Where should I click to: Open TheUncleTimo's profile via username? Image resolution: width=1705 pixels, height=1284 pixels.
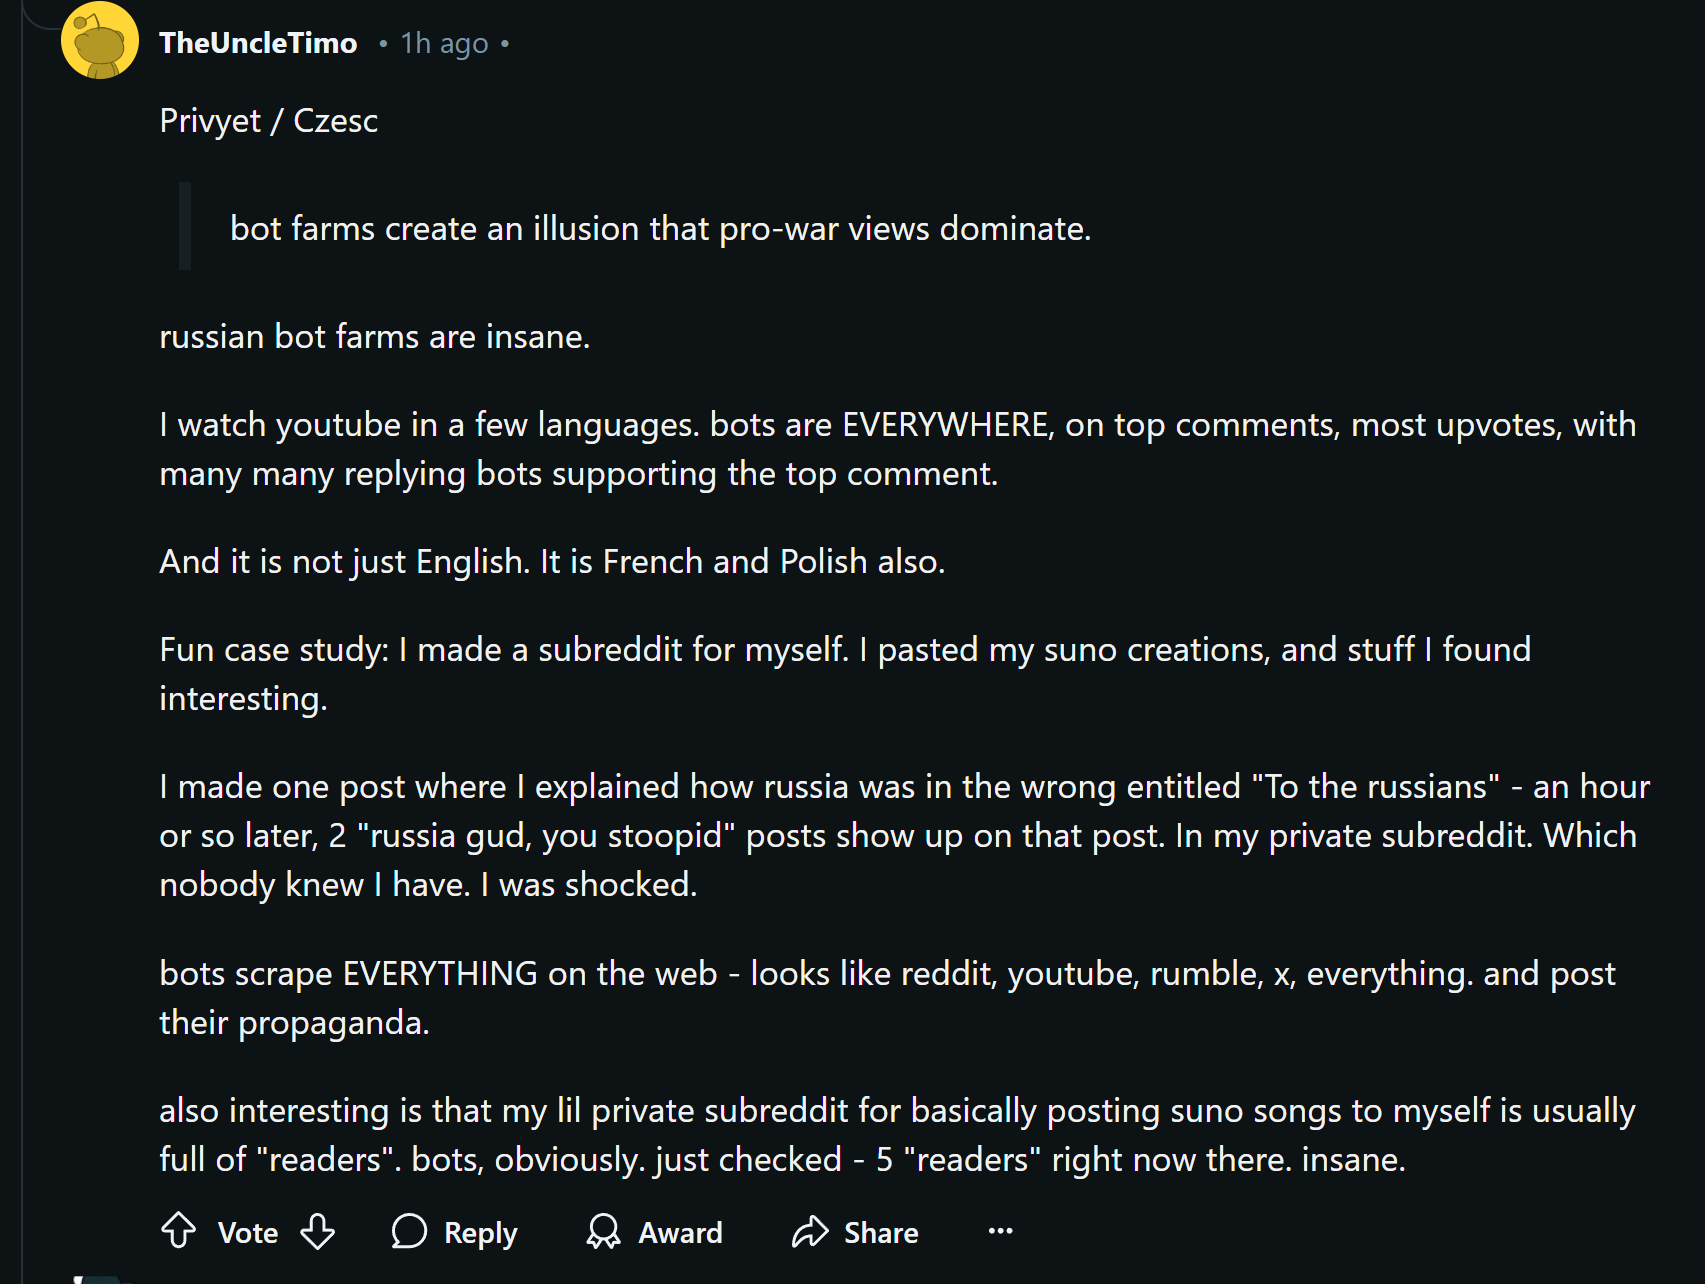258,43
